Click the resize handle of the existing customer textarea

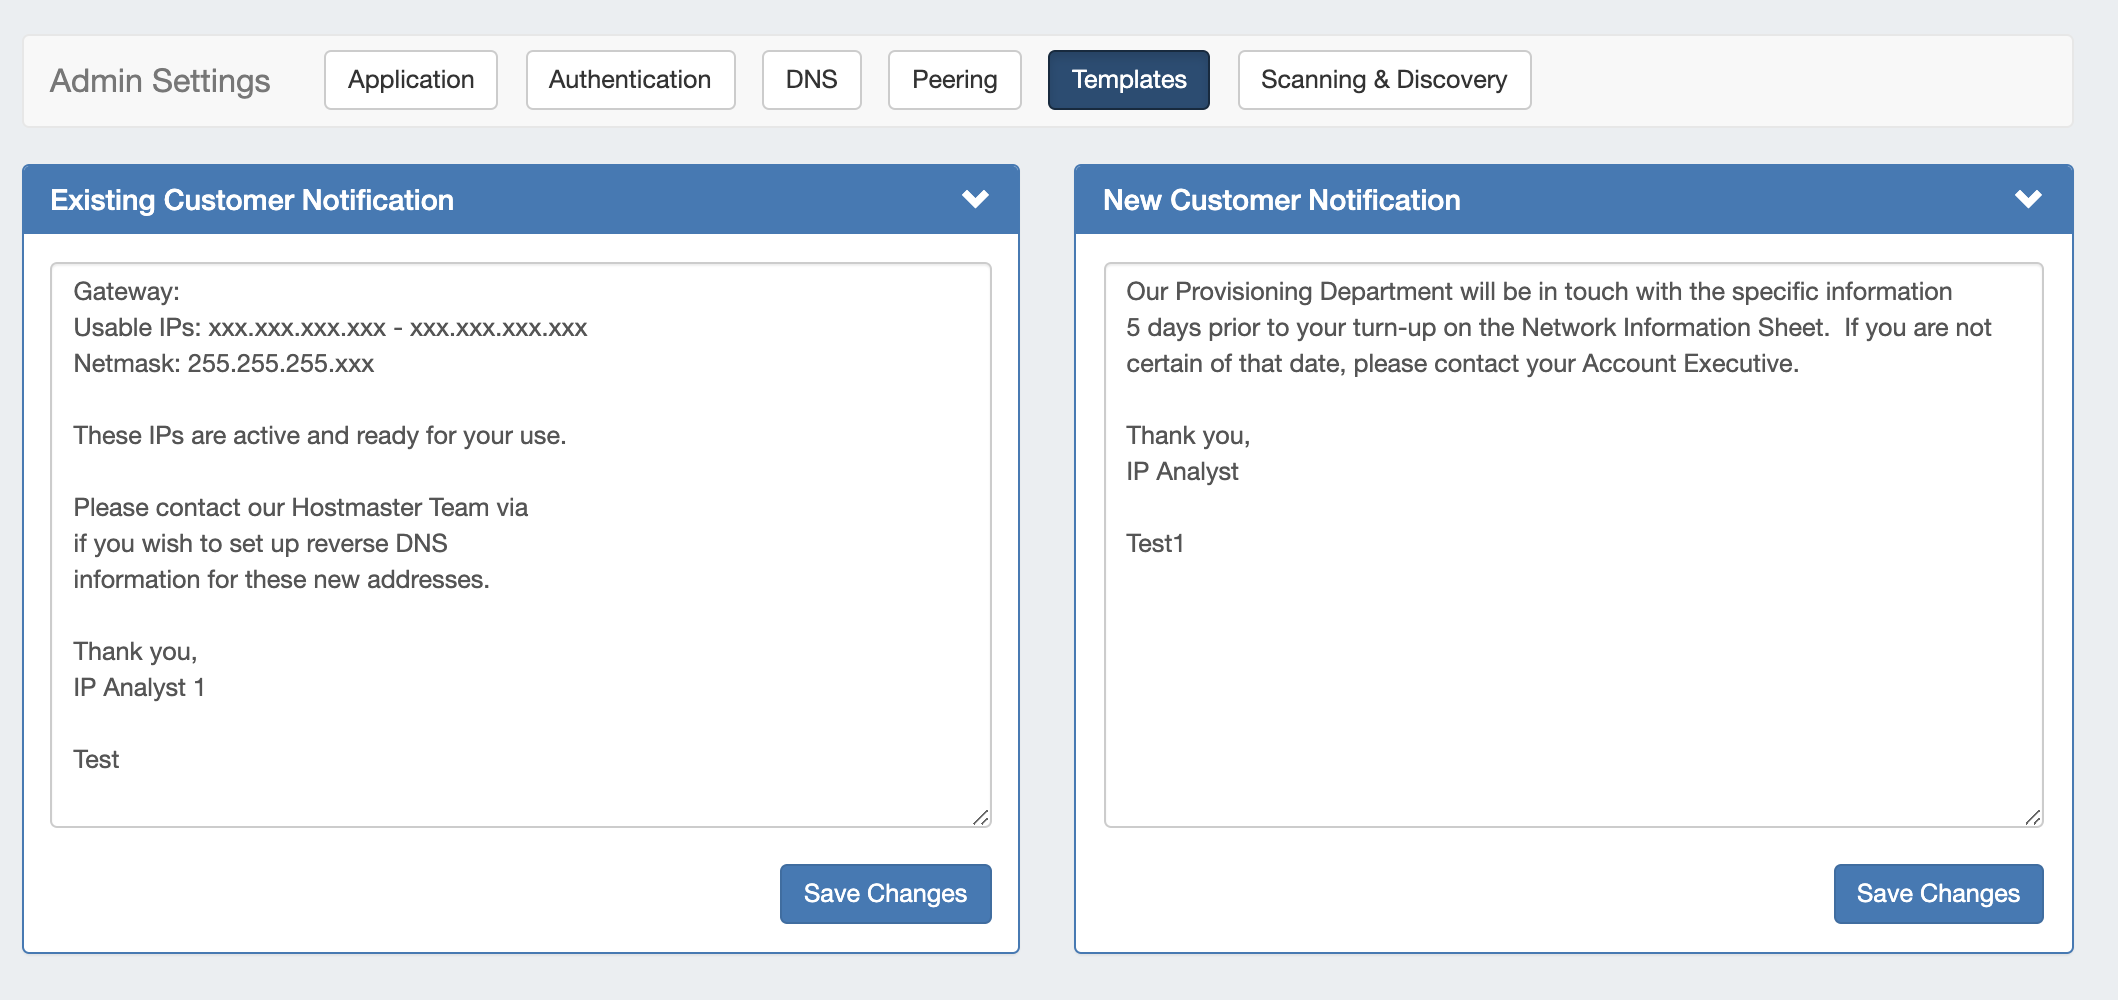tap(981, 817)
